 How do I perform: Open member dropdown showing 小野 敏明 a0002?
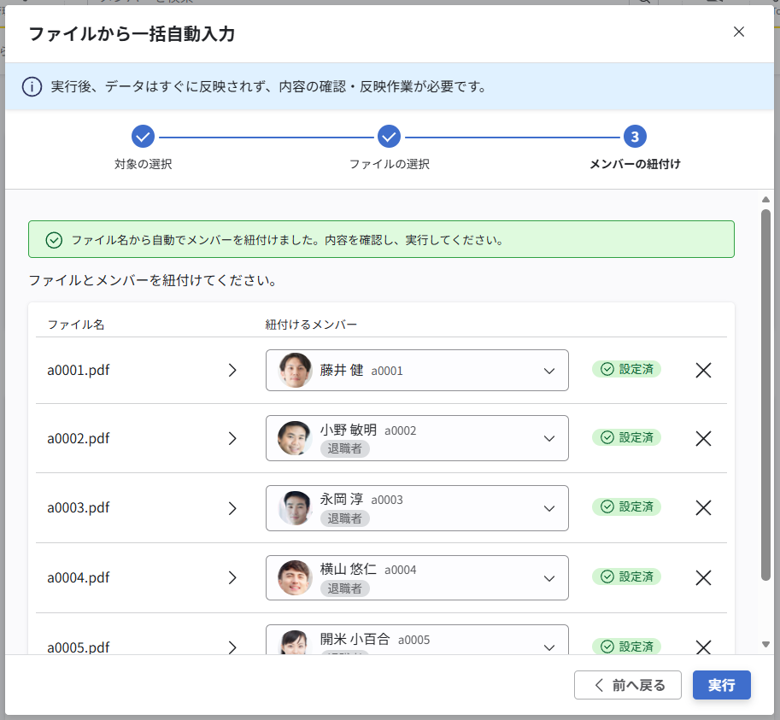[x=417, y=438]
